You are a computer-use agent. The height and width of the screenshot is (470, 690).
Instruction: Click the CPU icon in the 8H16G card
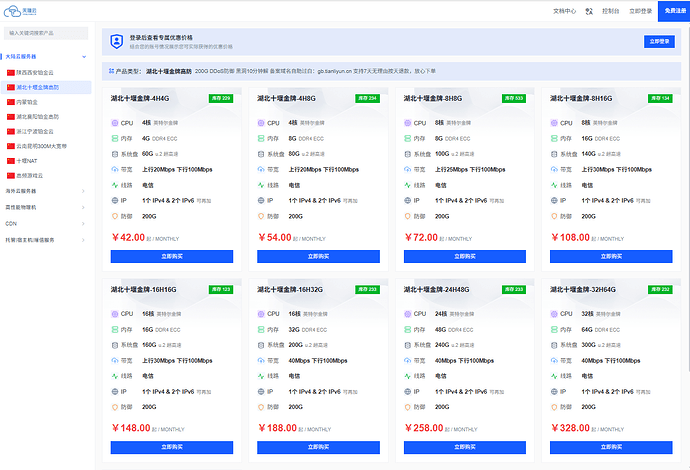point(554,123)
